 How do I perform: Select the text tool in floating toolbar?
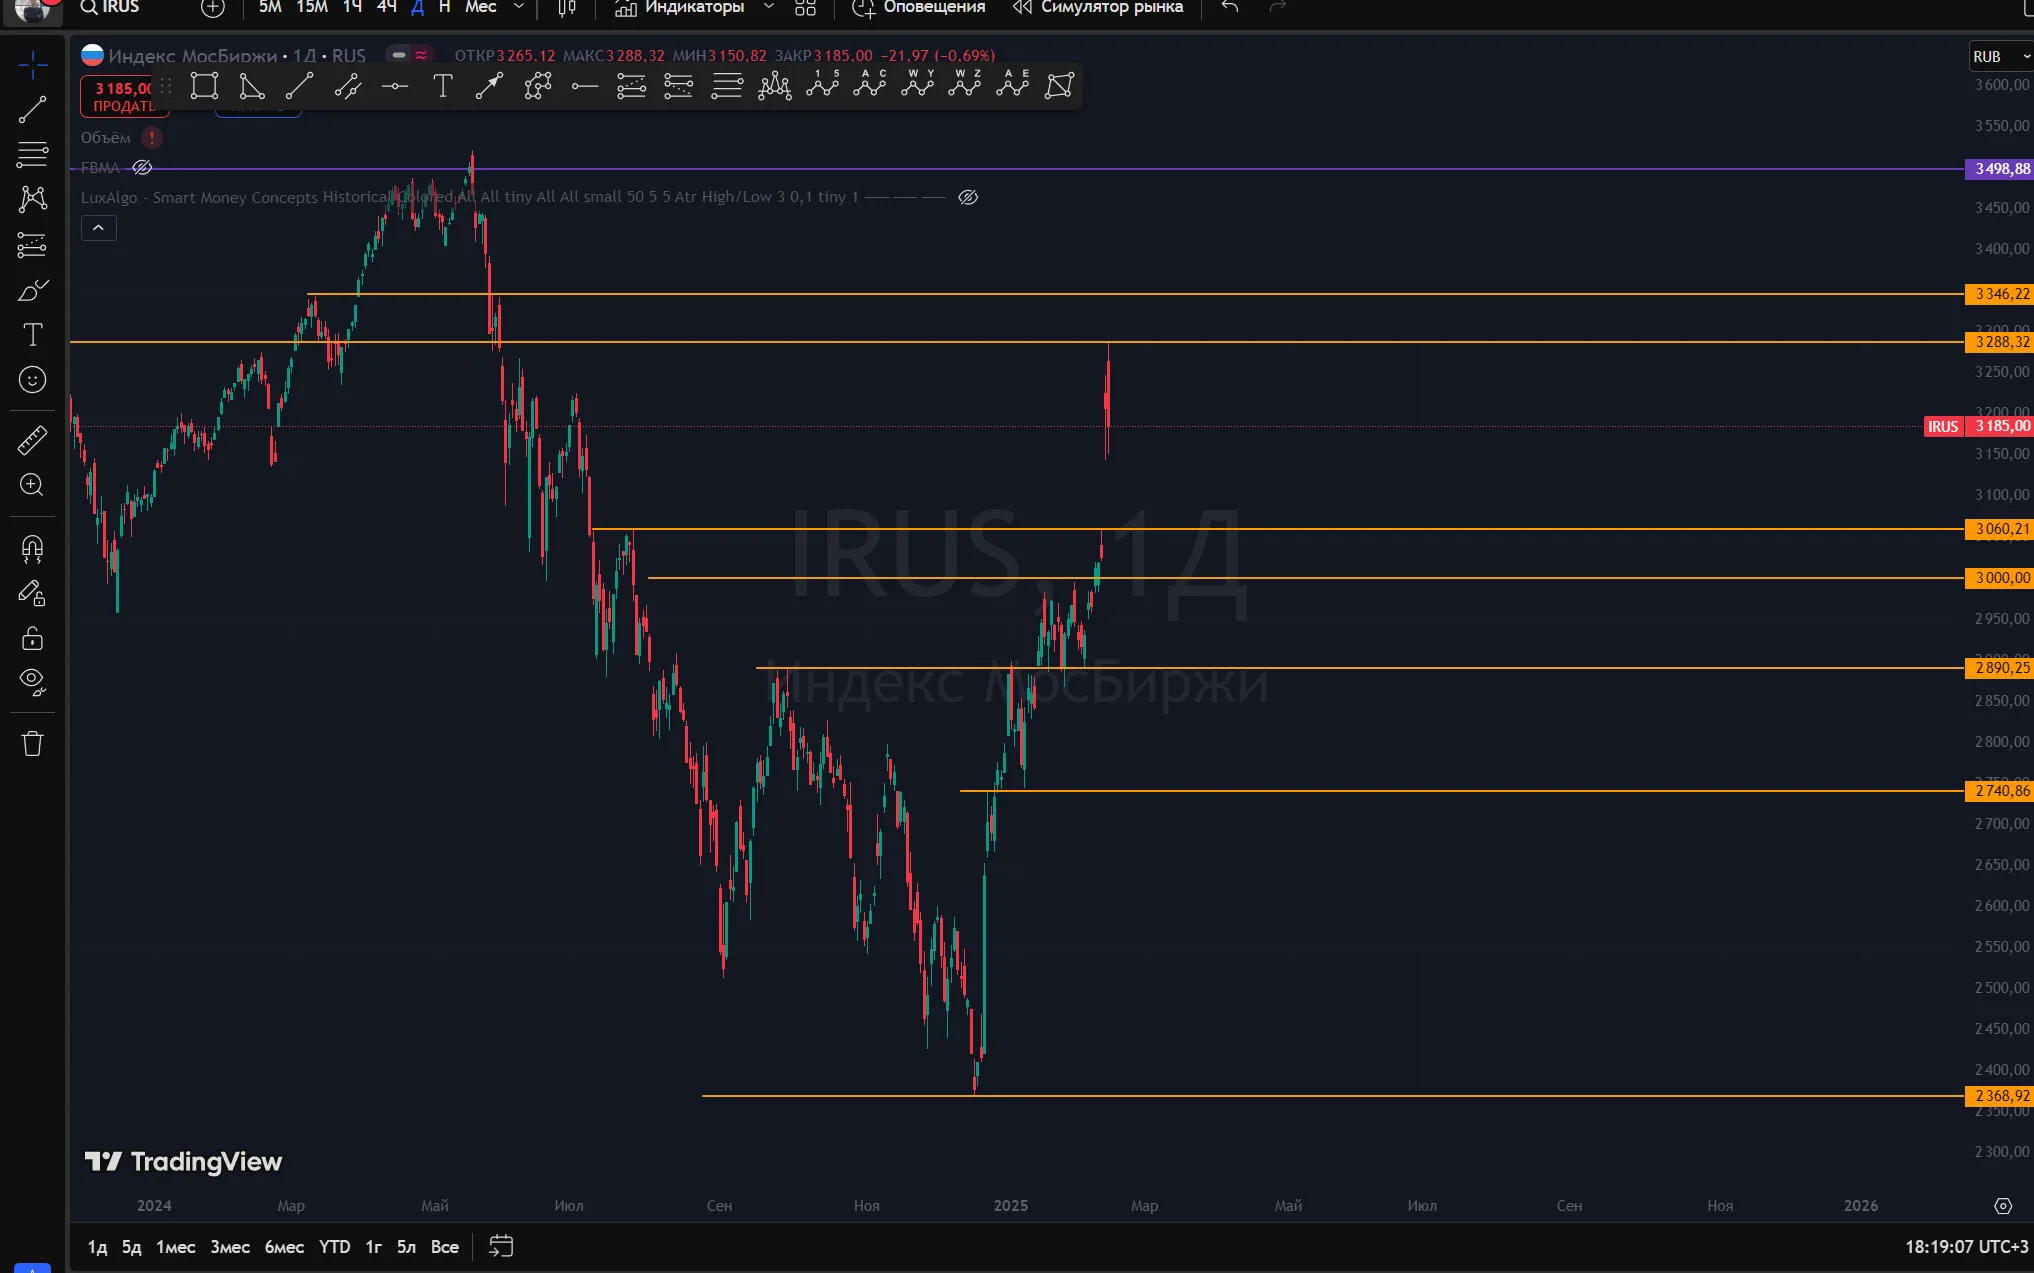[x=442, y=86]
